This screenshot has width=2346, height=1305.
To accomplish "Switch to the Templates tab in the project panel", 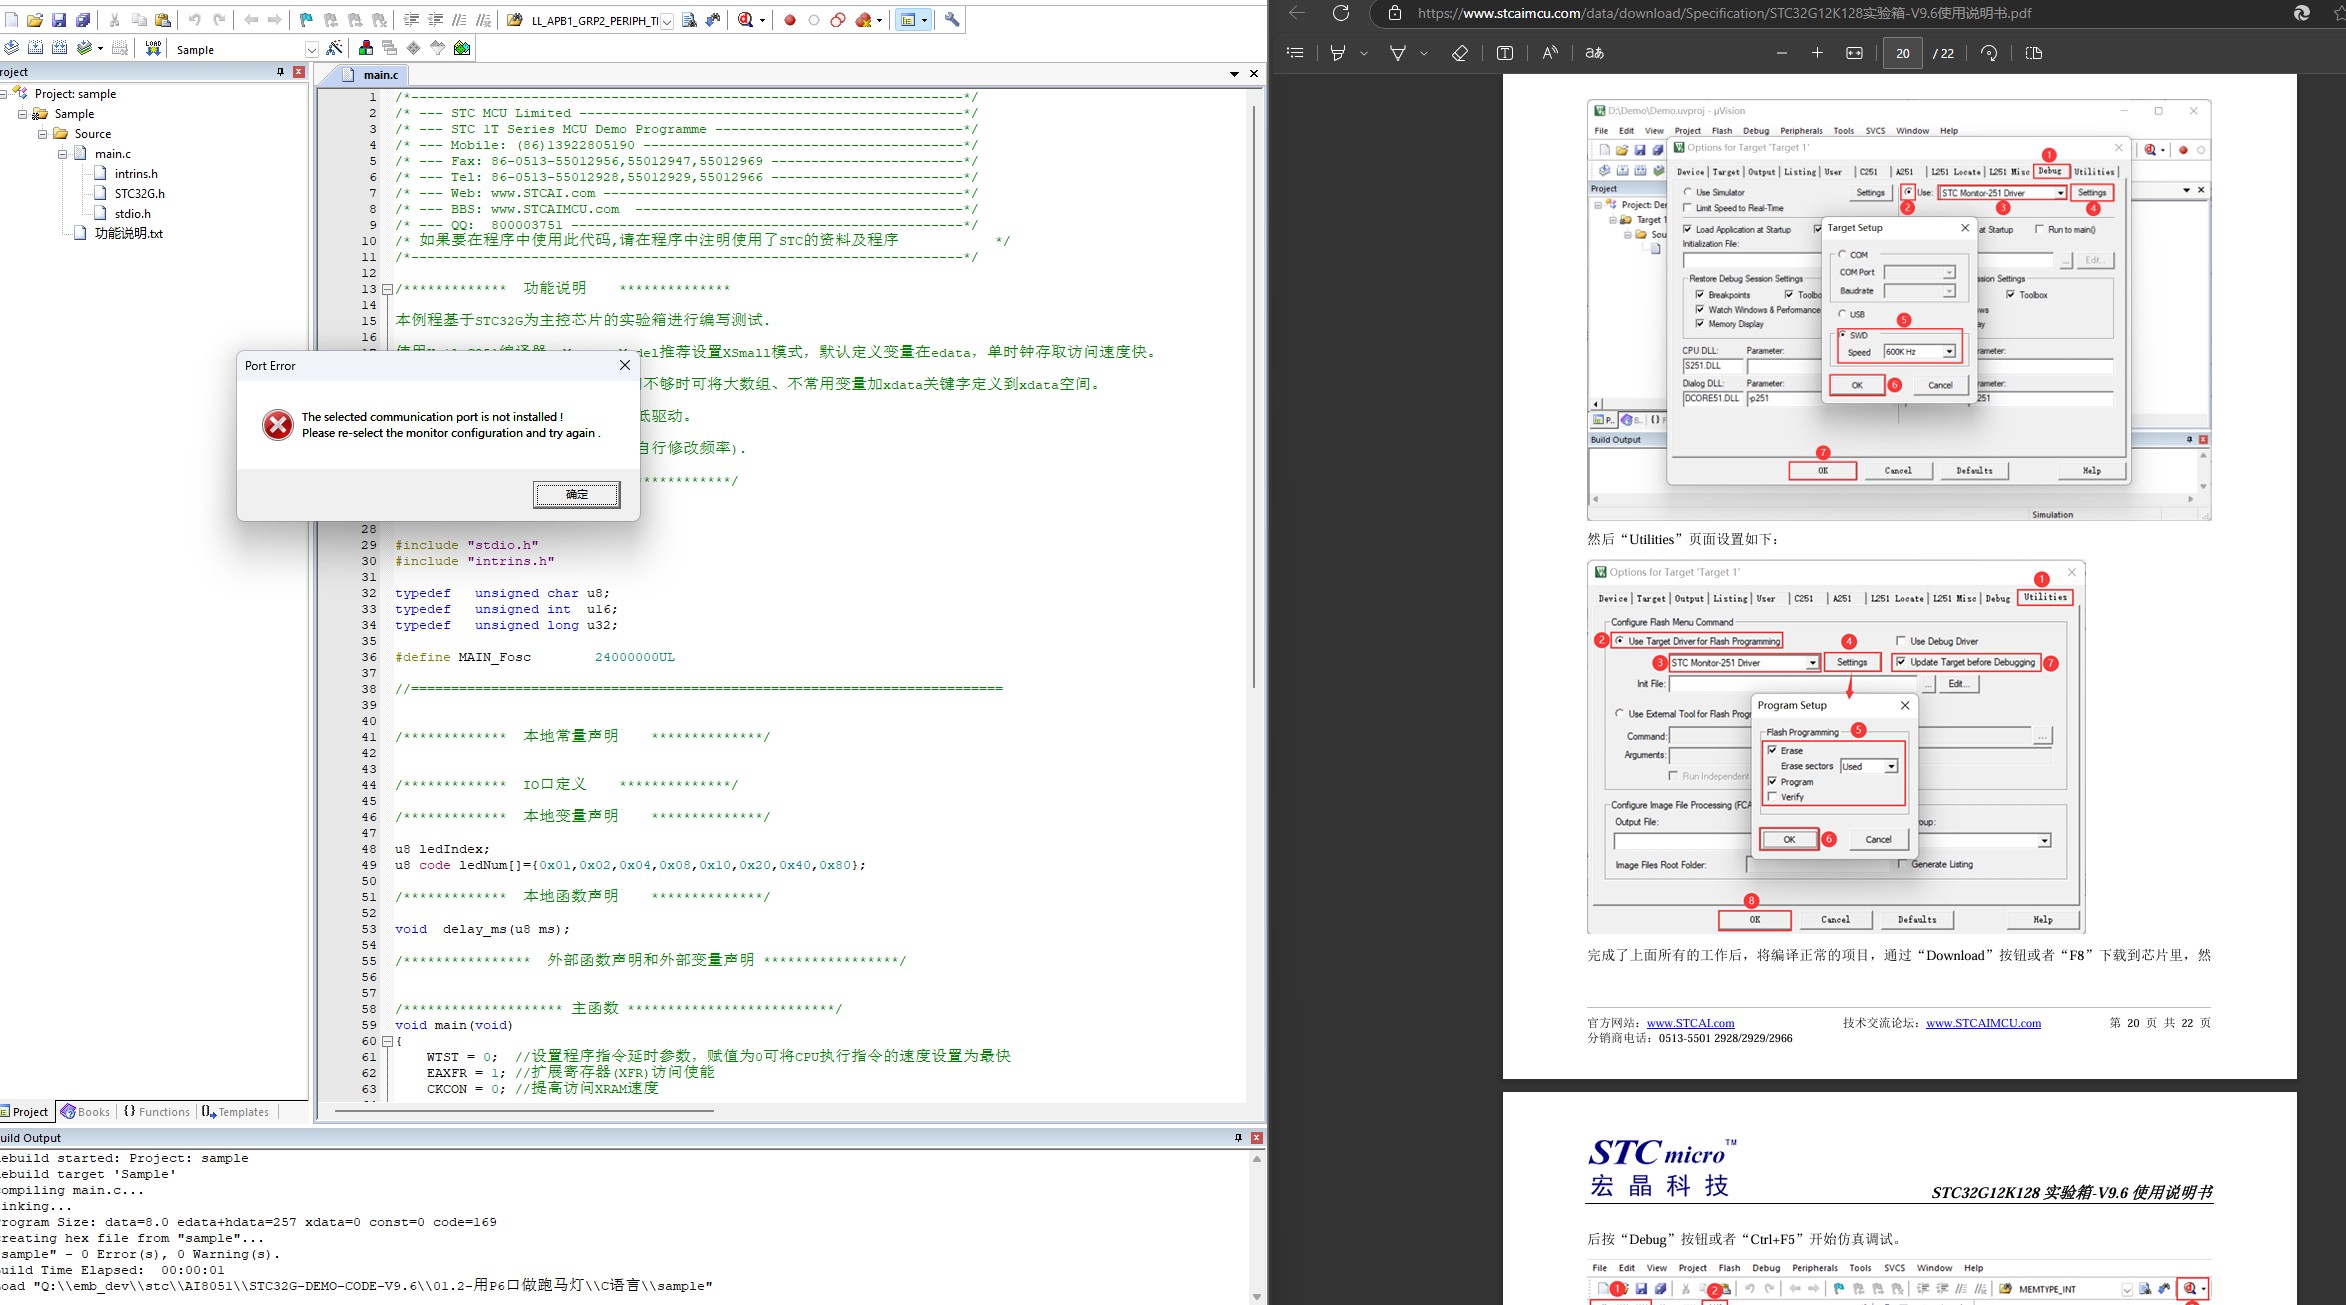I will [236, 1112].
